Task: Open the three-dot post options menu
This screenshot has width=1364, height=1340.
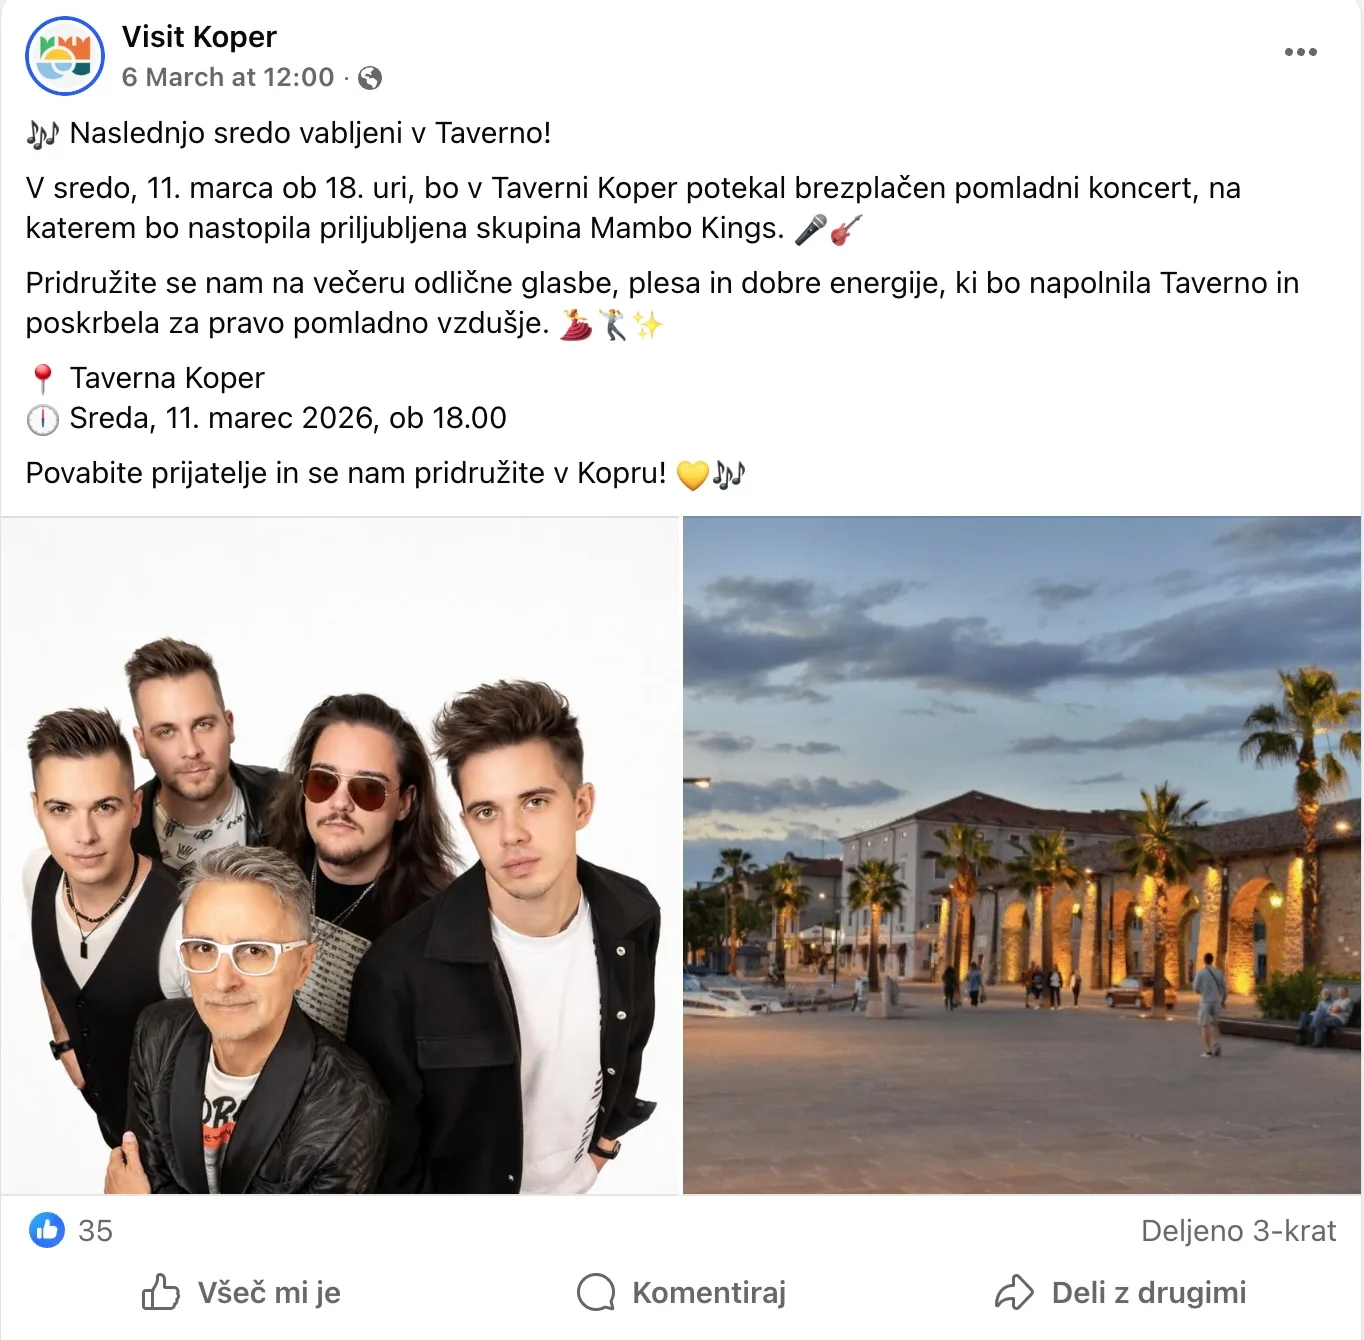Action: pyautogui.click(x=1300, y=52)
